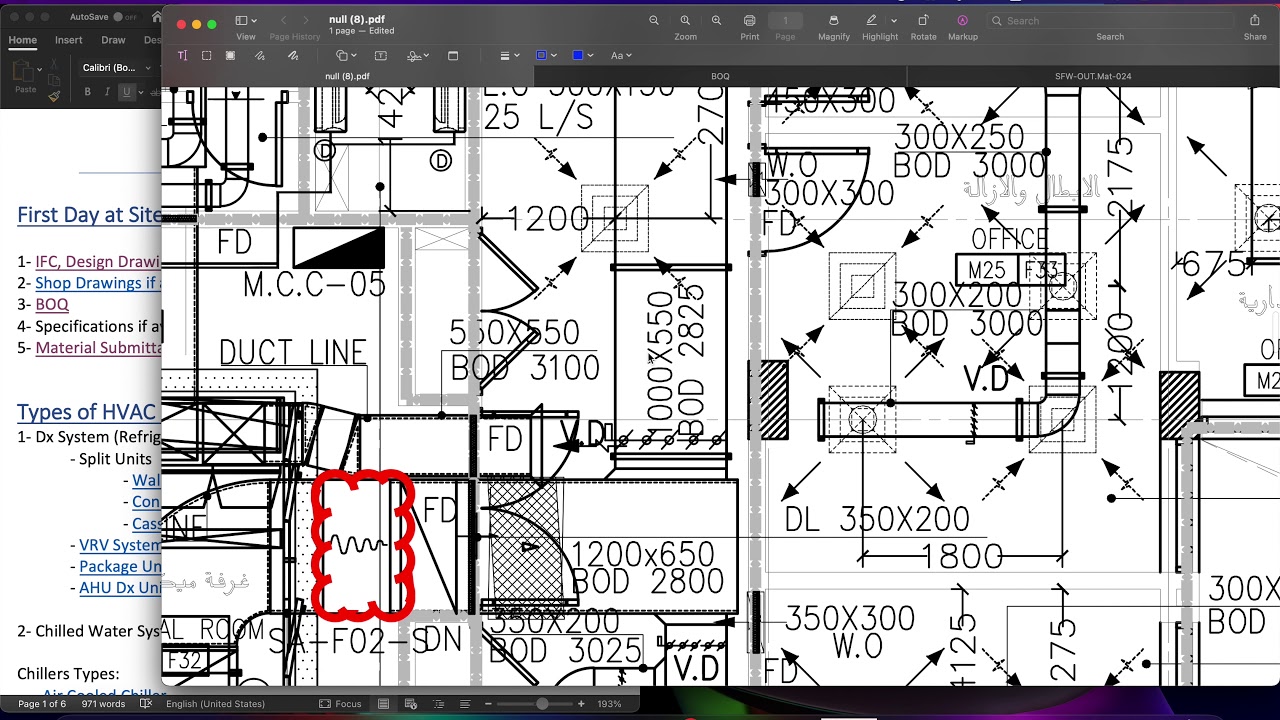This screenshot has width=1280, height=720.
Task: Click the Note window icon
Action: (x=453, y=56)
